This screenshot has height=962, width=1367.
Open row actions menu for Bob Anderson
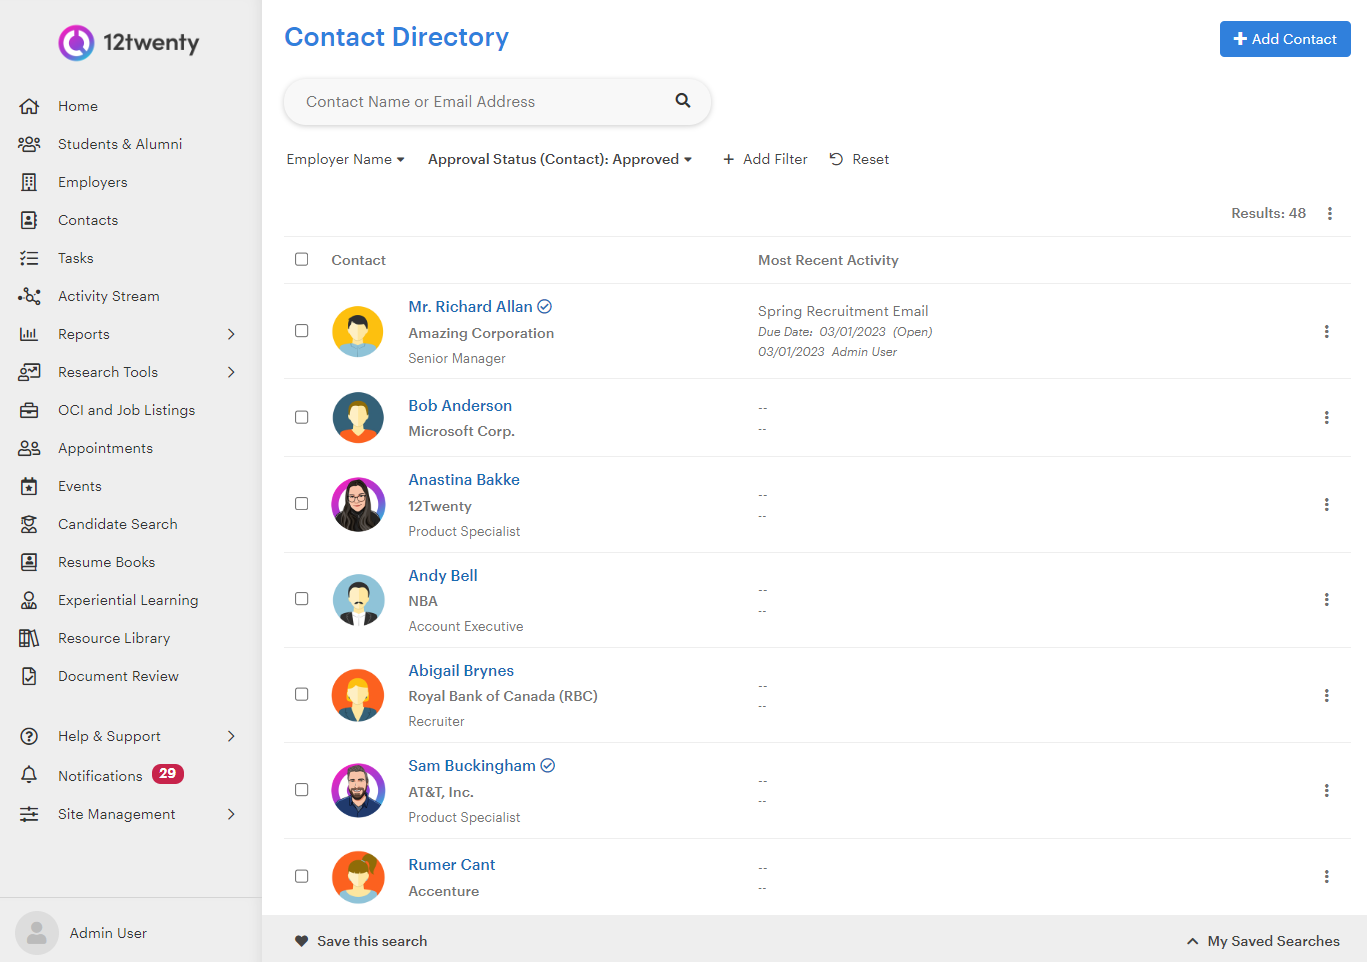[x=1327, y=417]
